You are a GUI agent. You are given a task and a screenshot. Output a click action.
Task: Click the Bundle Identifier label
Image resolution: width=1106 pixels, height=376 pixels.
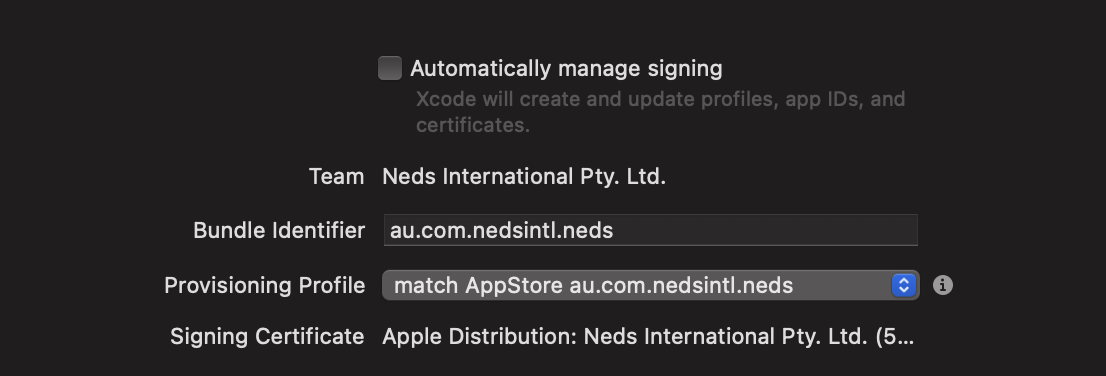click(x=279, y=231)
